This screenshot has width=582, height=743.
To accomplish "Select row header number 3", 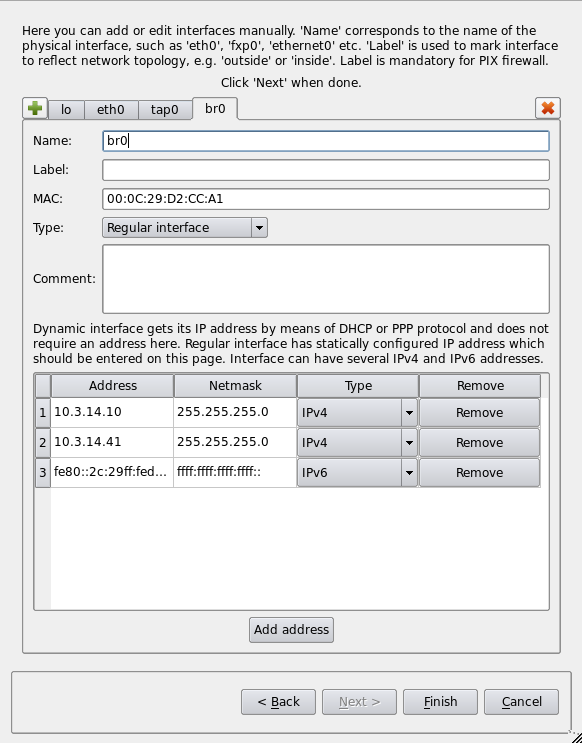I will (x=43, y=472).
